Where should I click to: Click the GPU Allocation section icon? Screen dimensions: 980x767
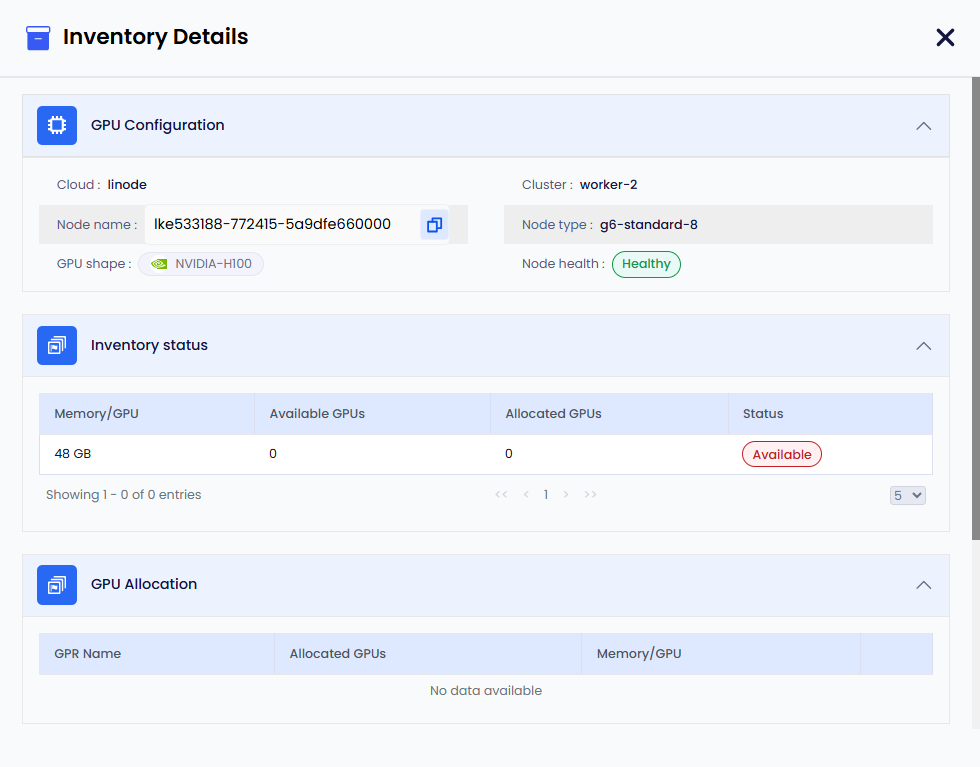[57, 585]
